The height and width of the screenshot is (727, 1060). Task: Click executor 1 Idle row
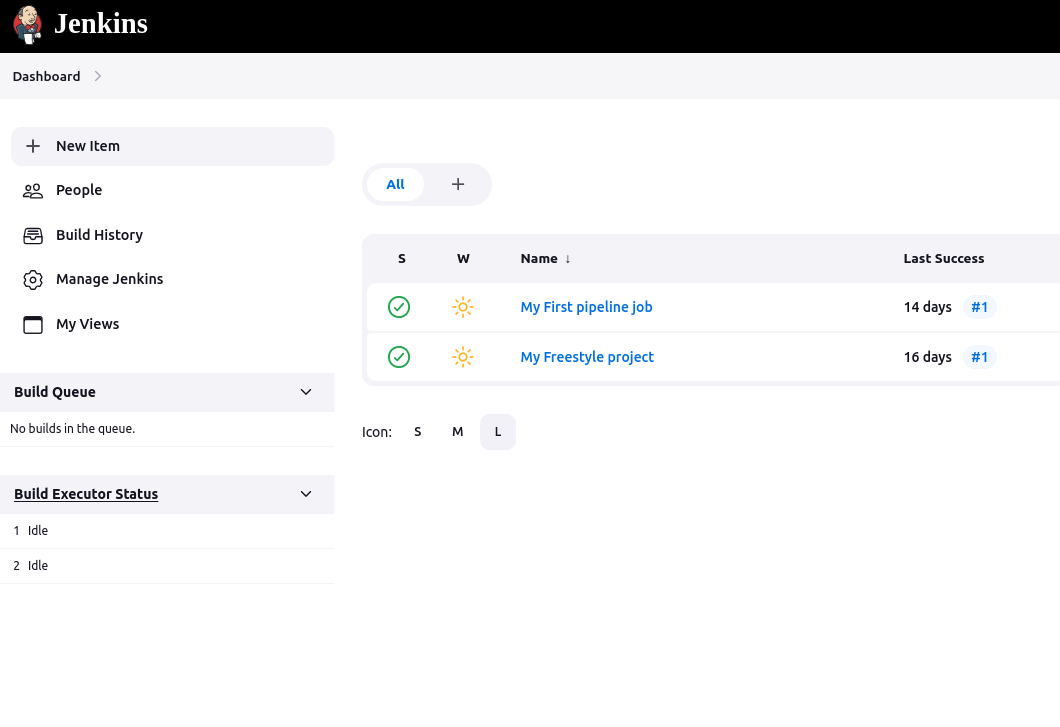click(x=167, y=531)
